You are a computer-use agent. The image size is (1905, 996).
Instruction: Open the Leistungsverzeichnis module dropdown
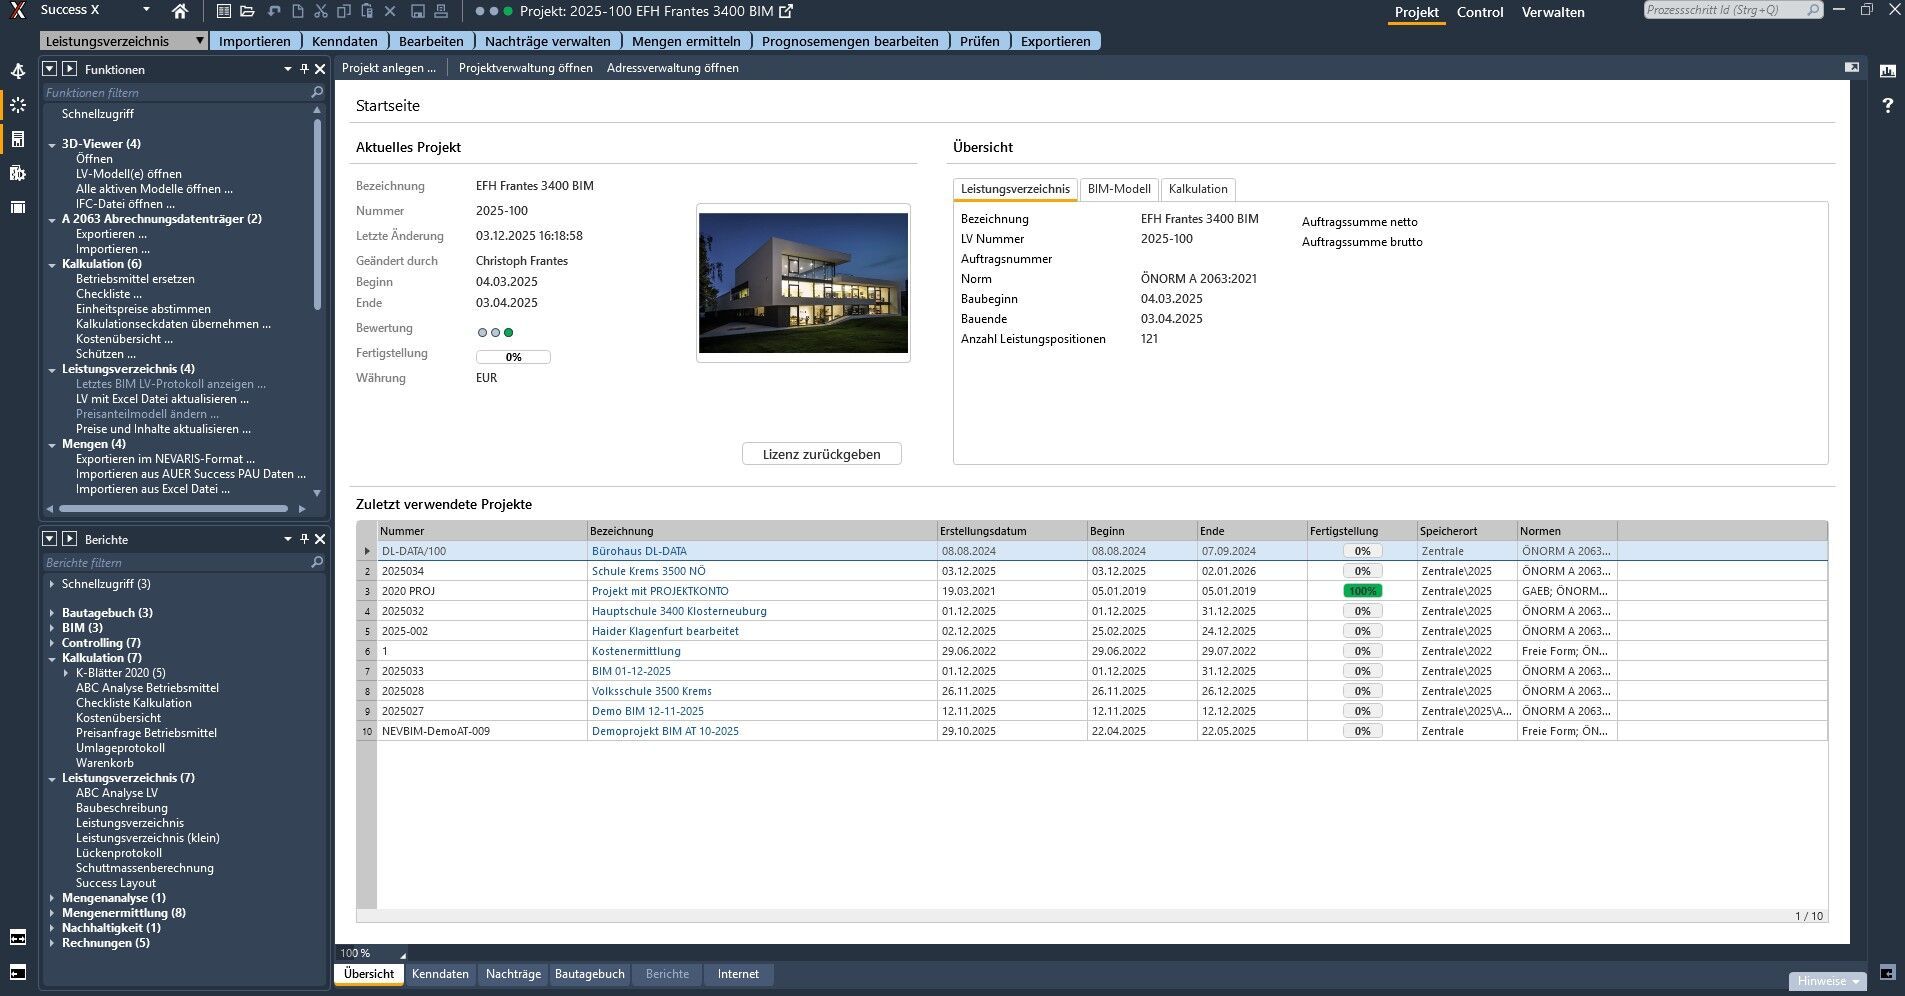[200, 41]
